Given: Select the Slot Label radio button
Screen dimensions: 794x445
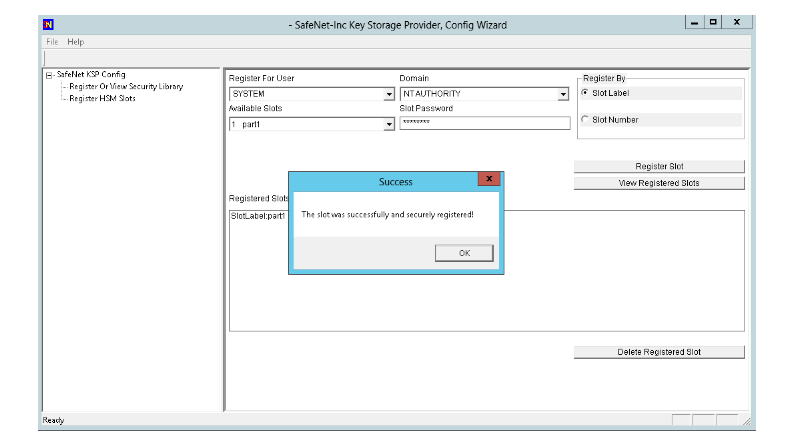Looking at the screenshot, I should (585, 93).
